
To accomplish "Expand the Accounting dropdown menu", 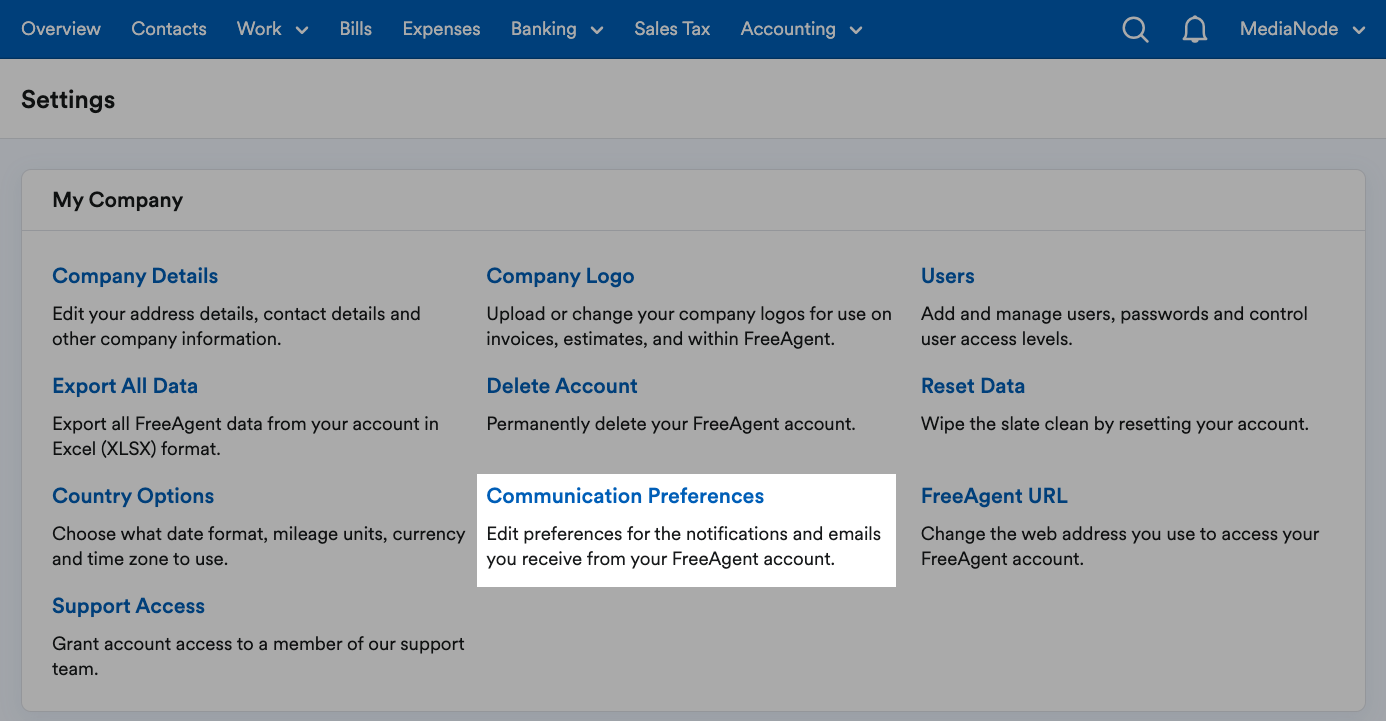I will pyautogui.click(x=801, y=29).
